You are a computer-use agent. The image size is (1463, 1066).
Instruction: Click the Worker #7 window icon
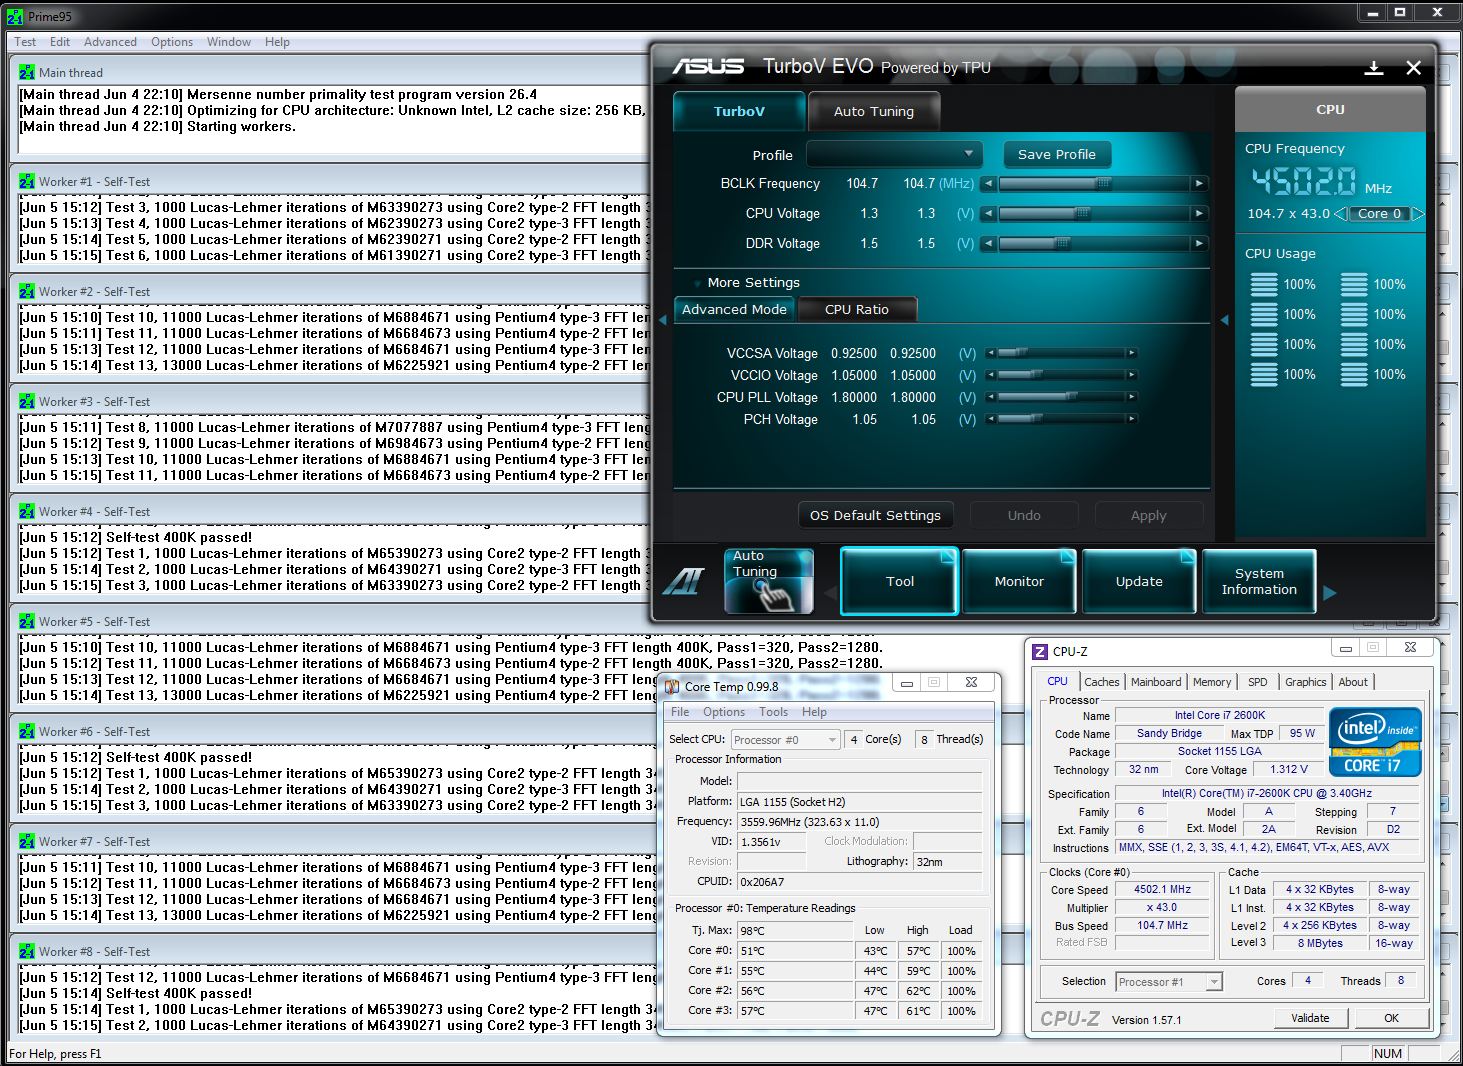point(27,842)
